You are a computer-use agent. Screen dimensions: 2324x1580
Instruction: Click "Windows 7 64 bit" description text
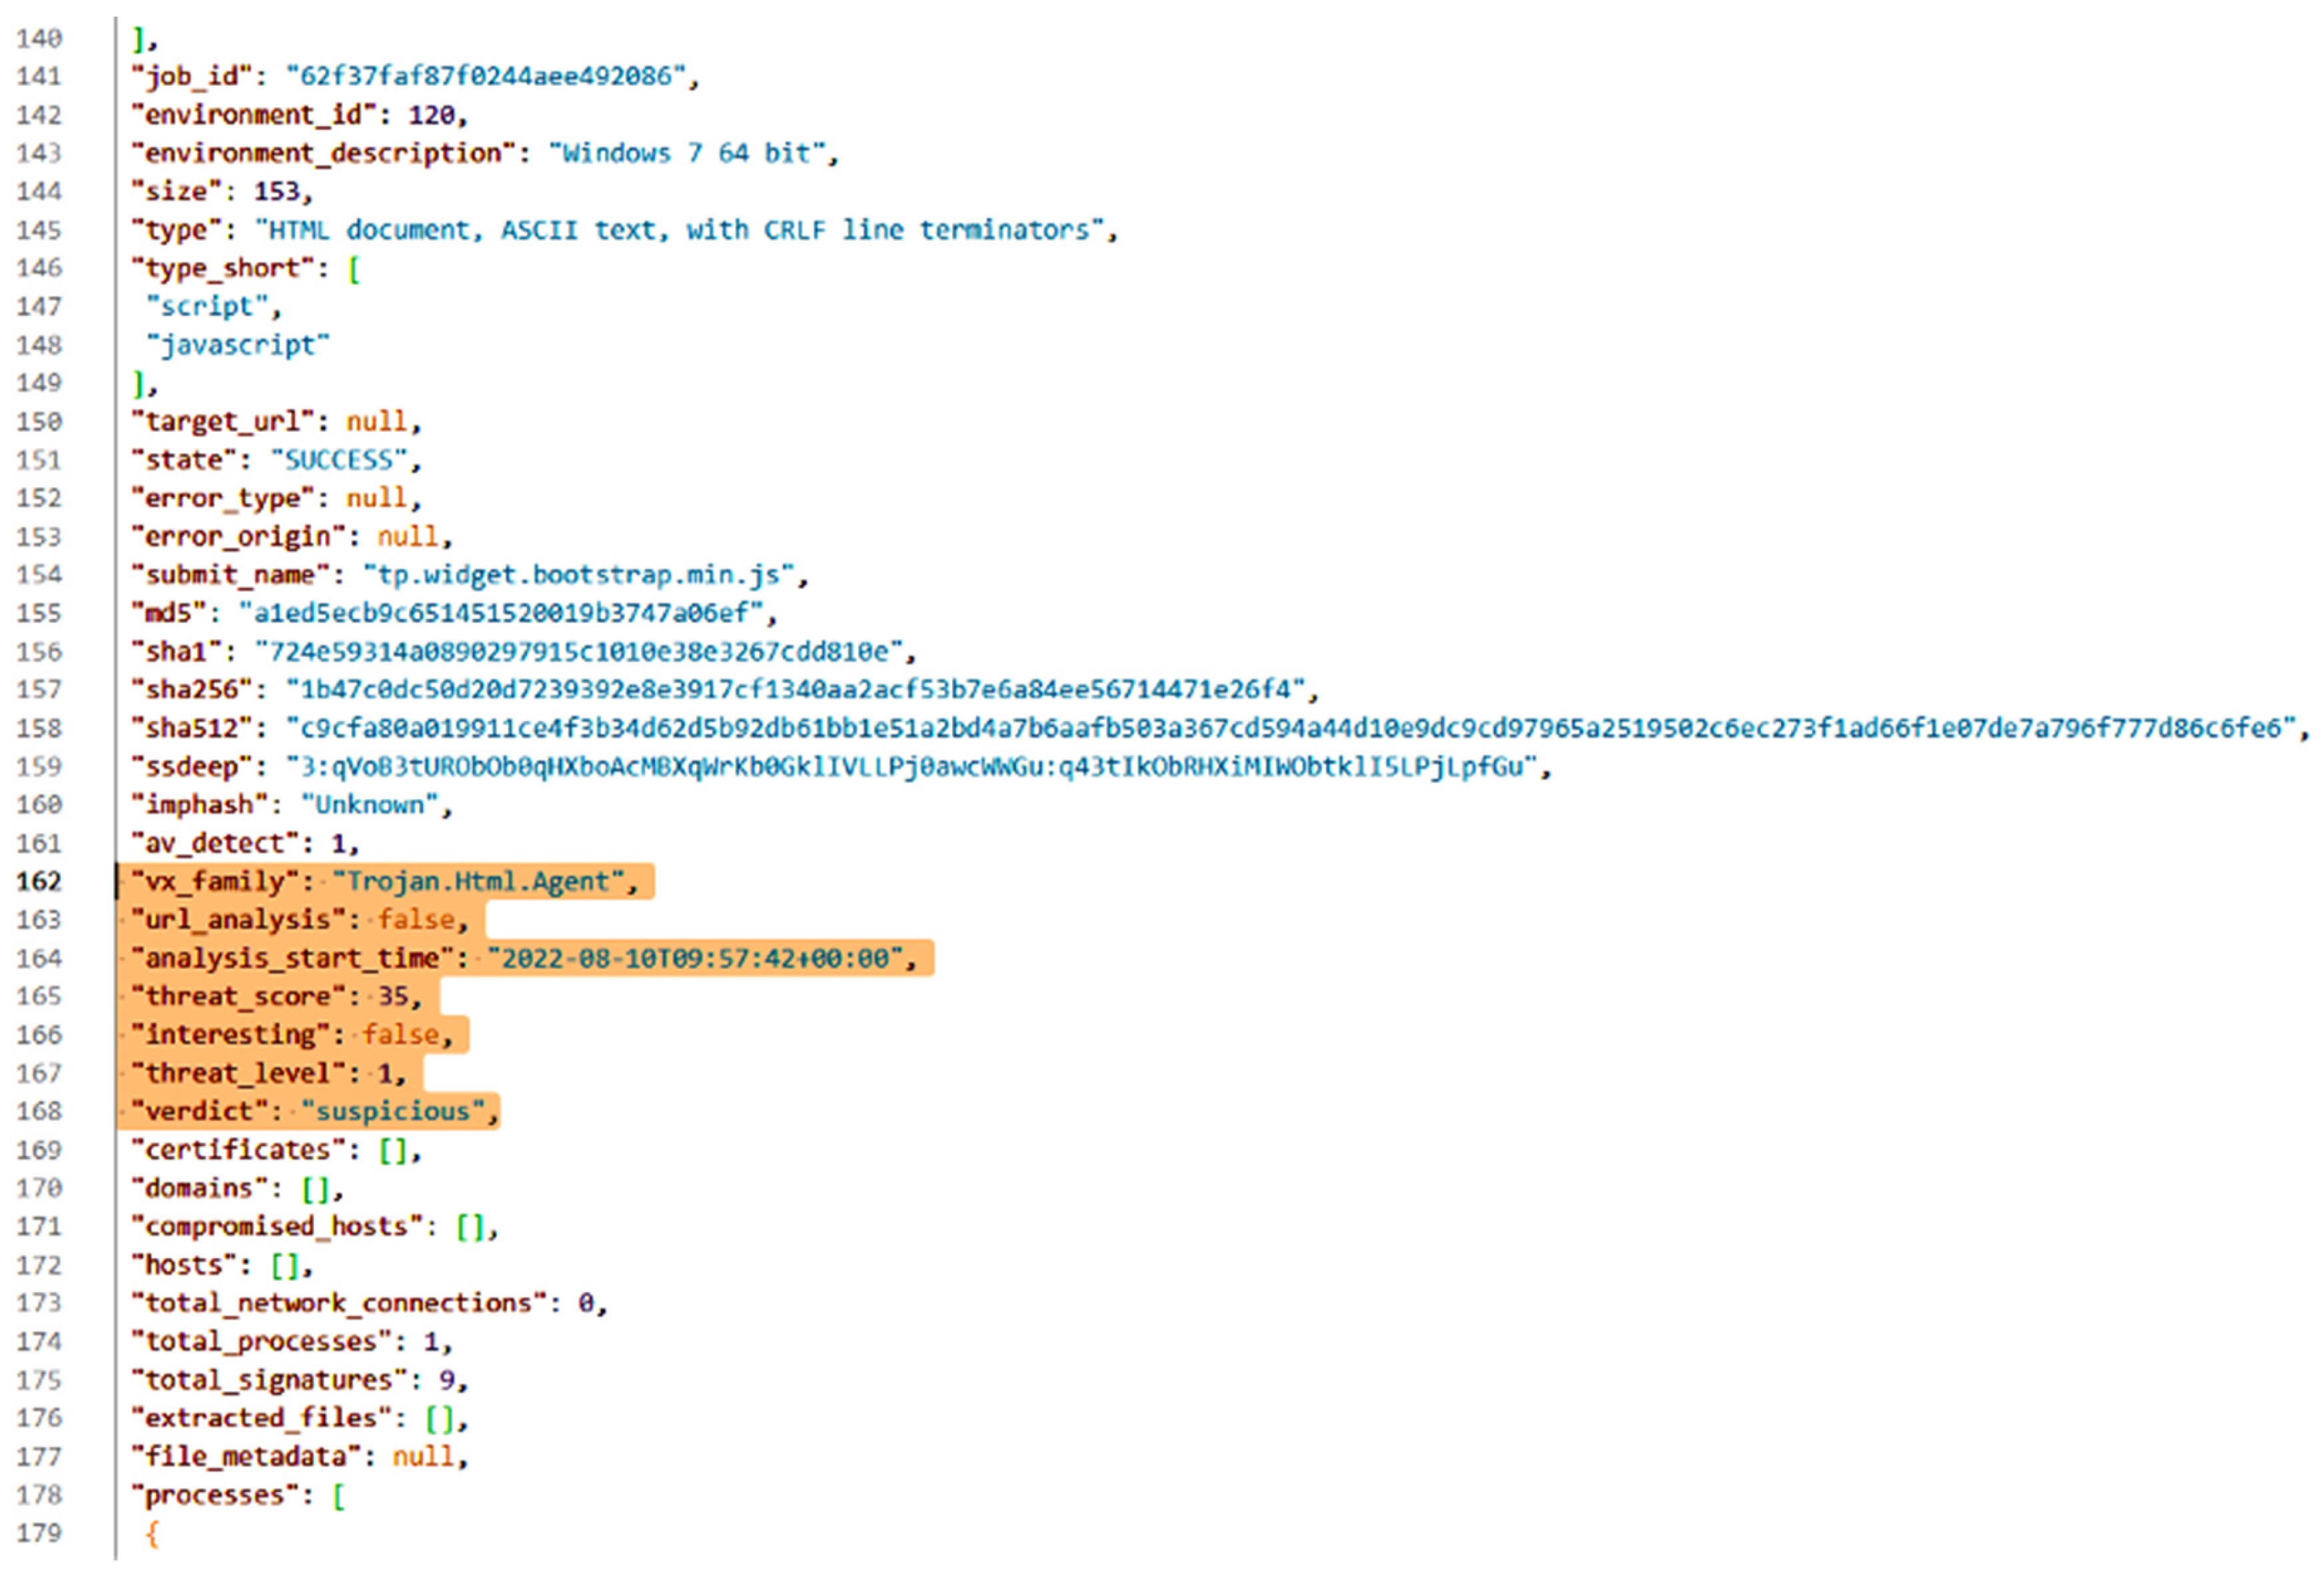tap(686, 153)
